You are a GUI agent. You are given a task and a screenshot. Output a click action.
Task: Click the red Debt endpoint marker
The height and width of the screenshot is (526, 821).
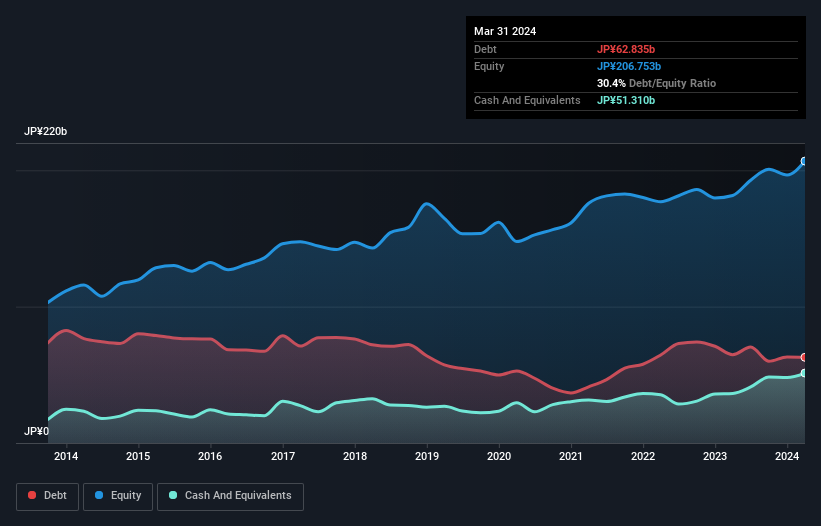point(803,357)
